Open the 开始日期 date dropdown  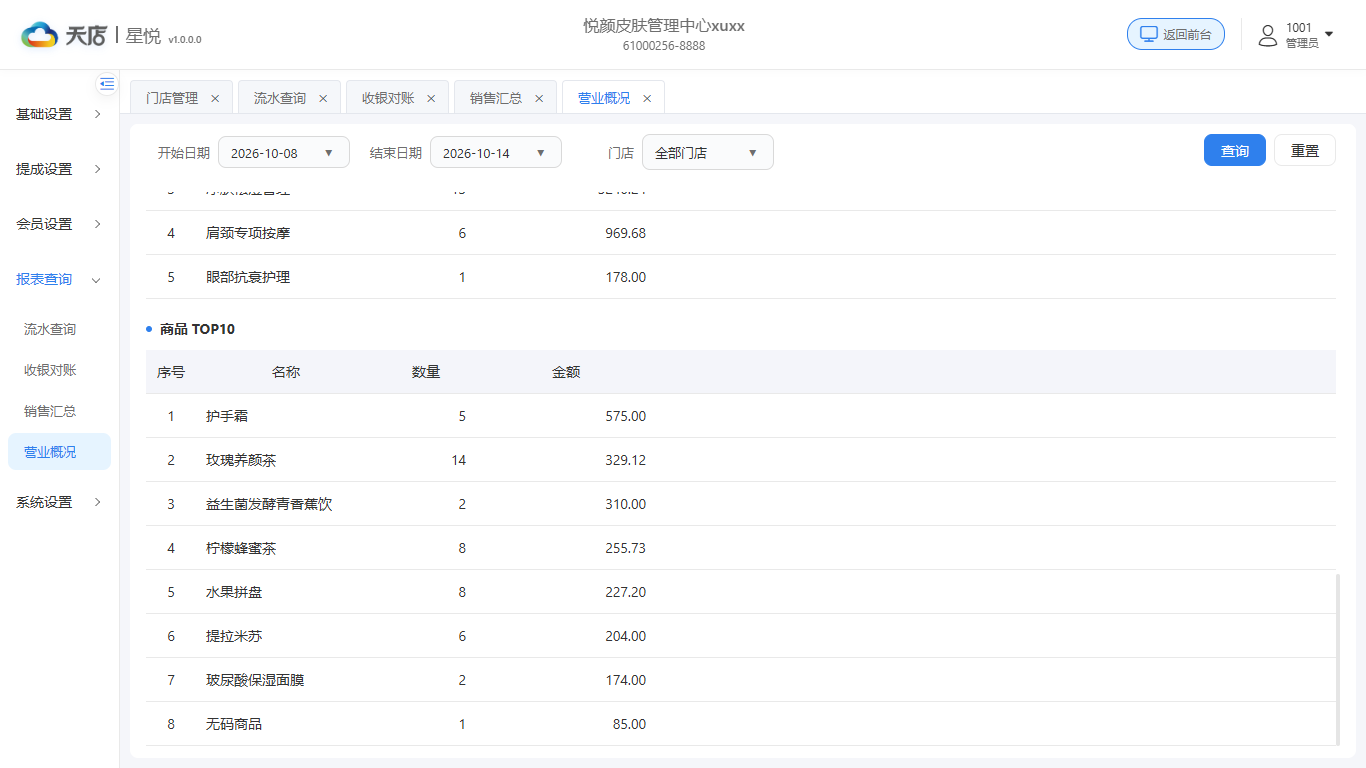pyautogui.click(x=284, y=153)
